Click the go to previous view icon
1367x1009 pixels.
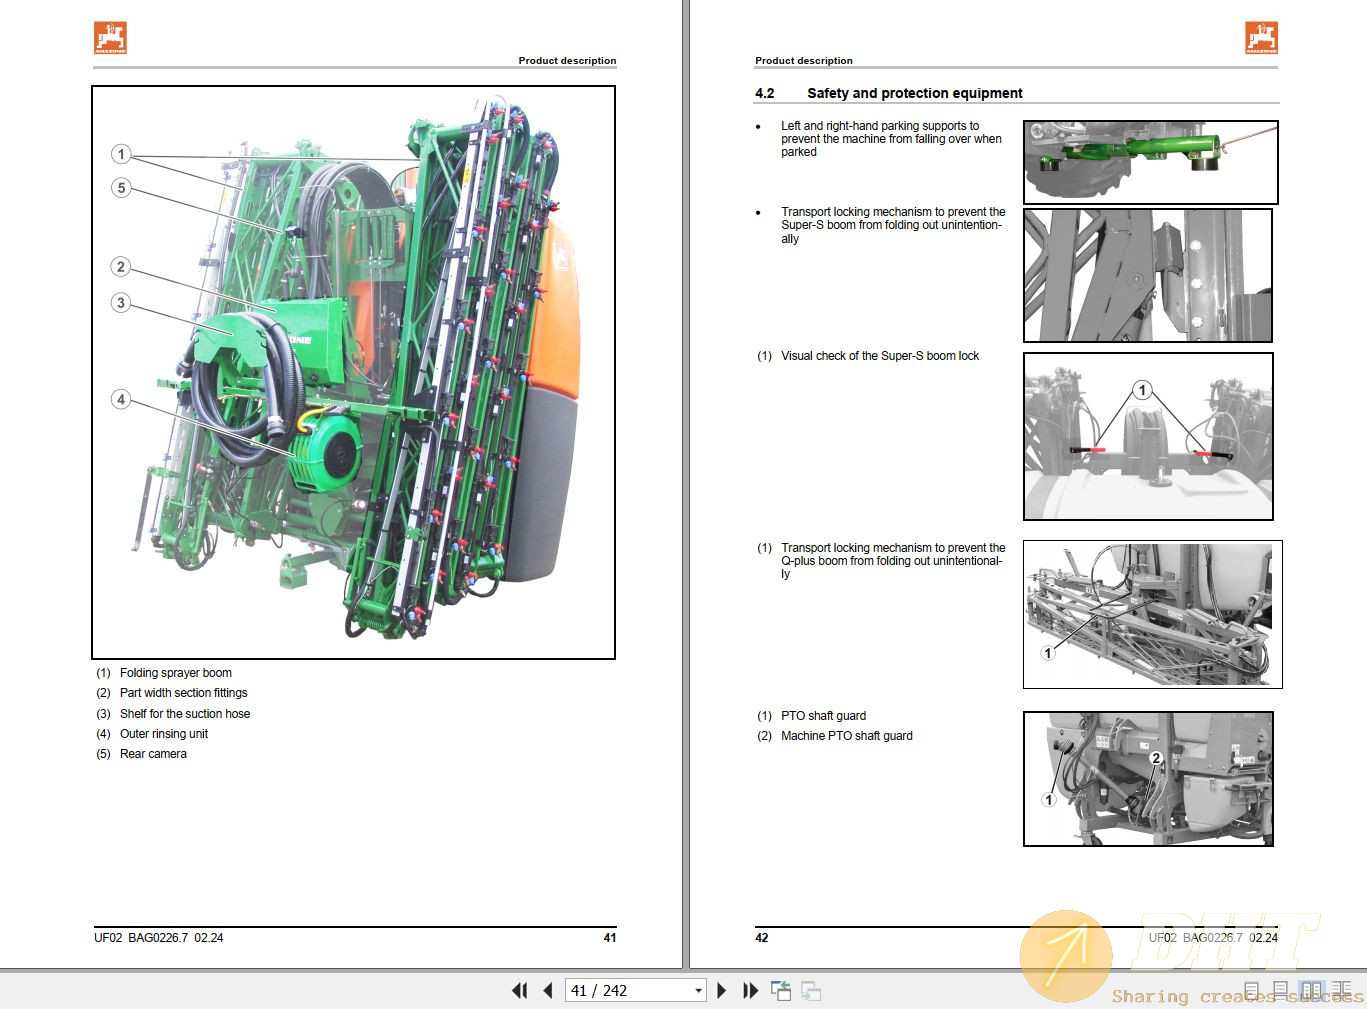pos(781,991)
